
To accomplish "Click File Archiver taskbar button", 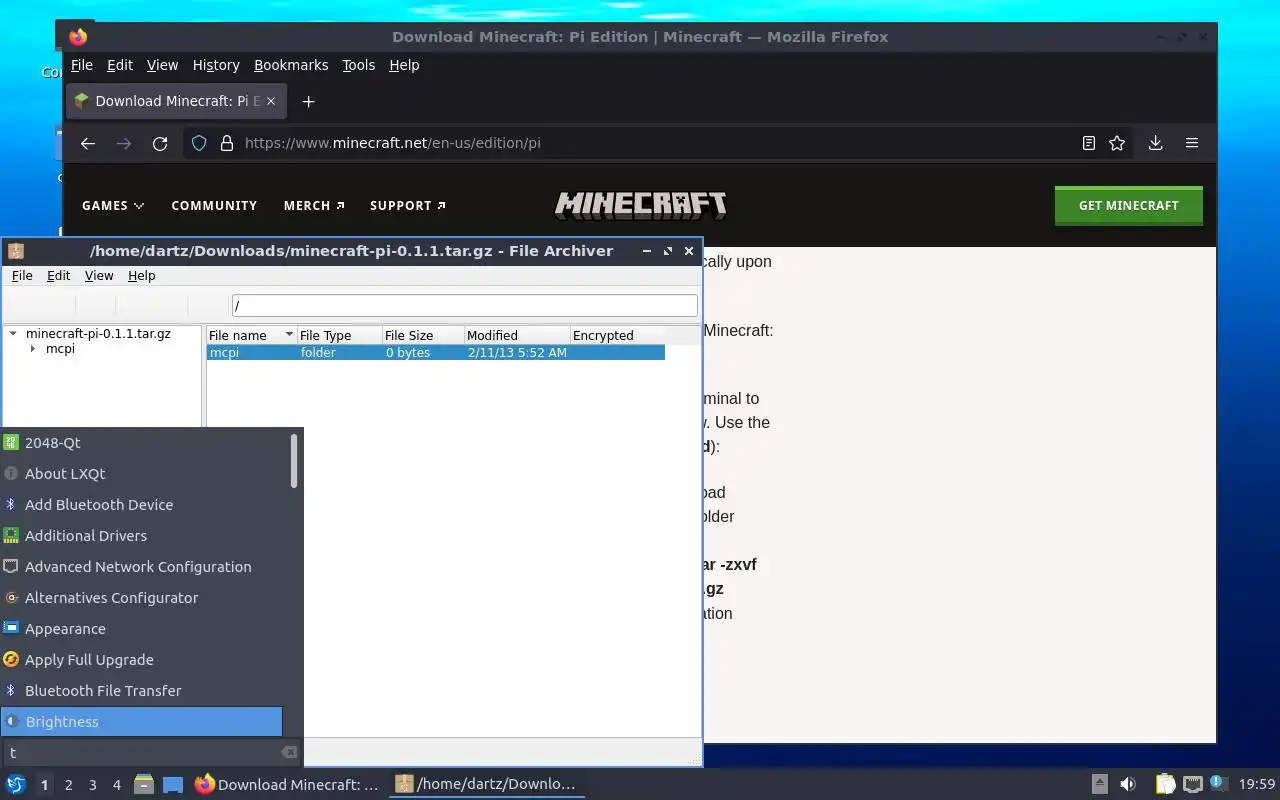I will [x=486, y=785].
